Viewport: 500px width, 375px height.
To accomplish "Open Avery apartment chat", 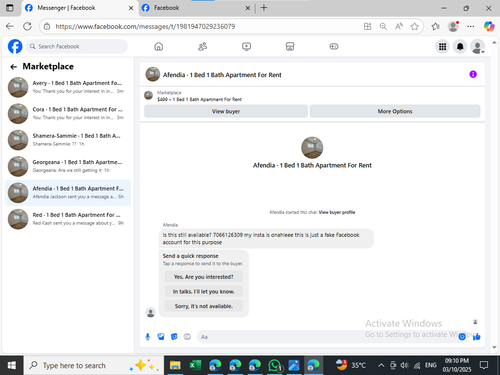I will click(x=68, y=87).
